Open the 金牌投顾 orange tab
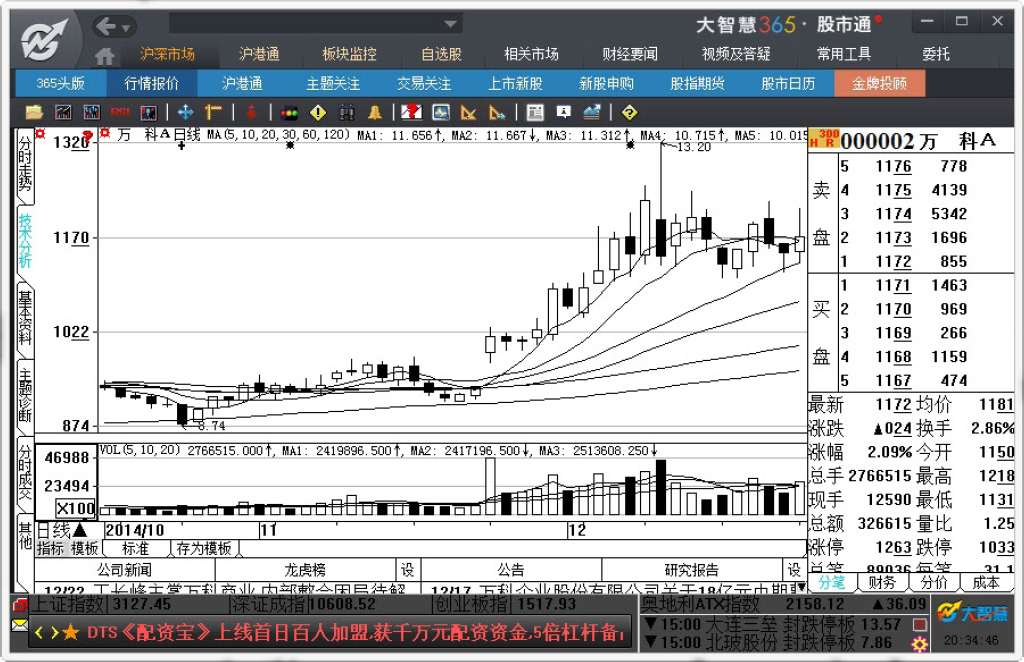1024x662 pixels. 880,84
